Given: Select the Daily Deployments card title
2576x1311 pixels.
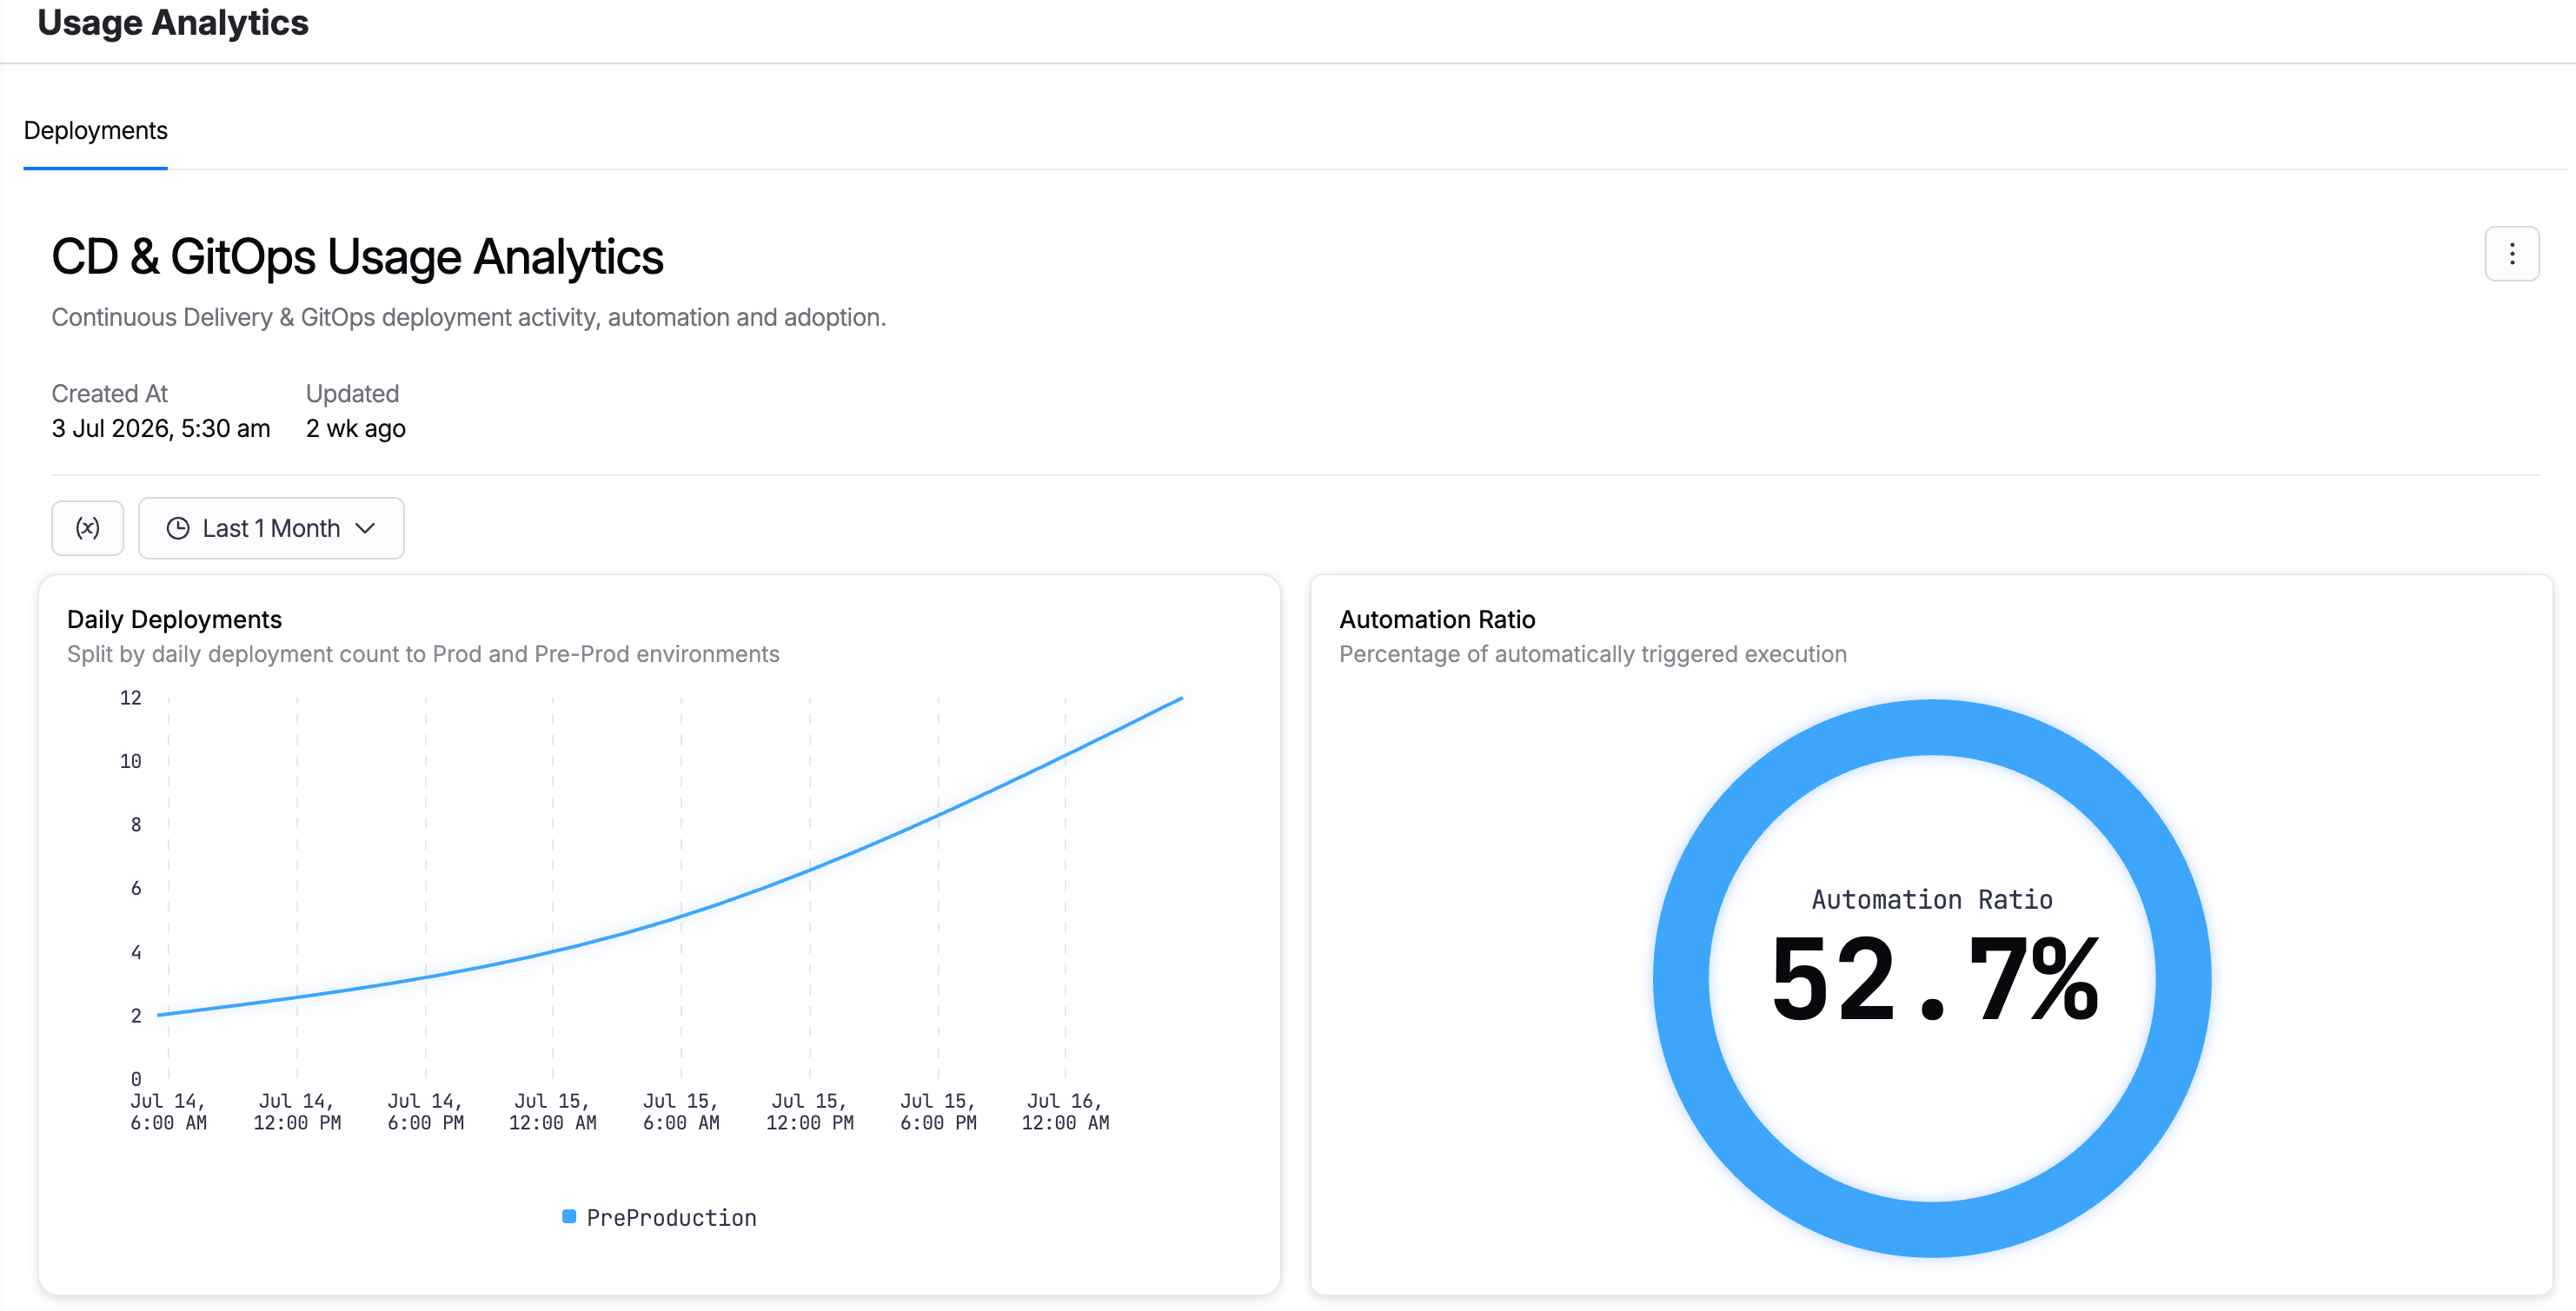Looking at the screenshot, I should 174,619.
